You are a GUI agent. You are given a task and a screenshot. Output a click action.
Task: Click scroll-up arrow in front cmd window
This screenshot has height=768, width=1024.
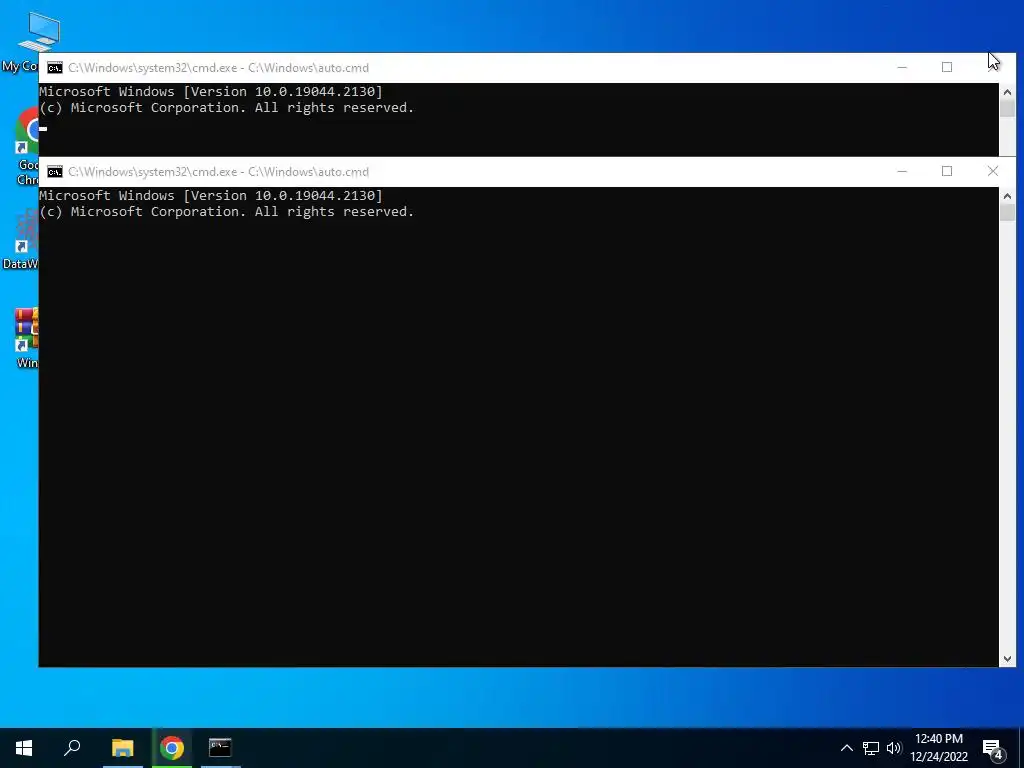pos(1007,196)
